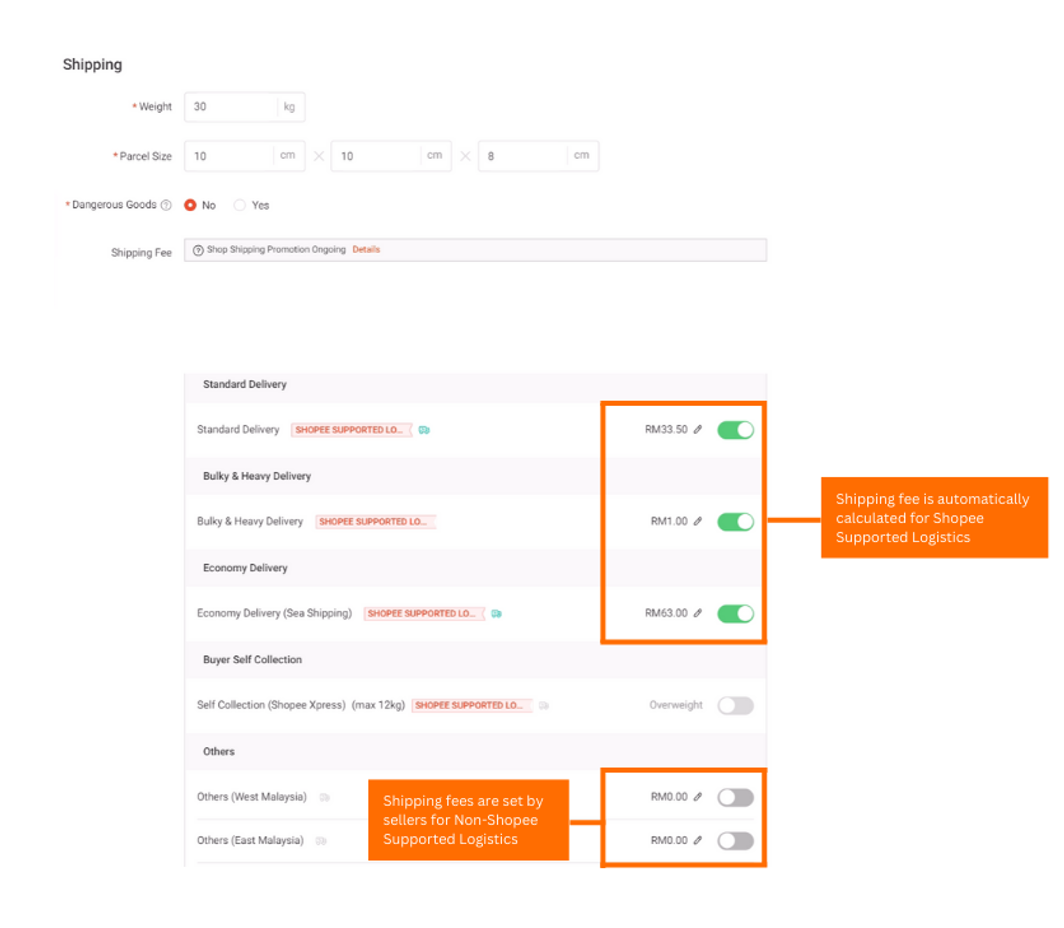The width and height of the screenshot is (1064, 928).
Task: Click the truck icon next to Economy Delivery tag
Action: click(495, 613)
